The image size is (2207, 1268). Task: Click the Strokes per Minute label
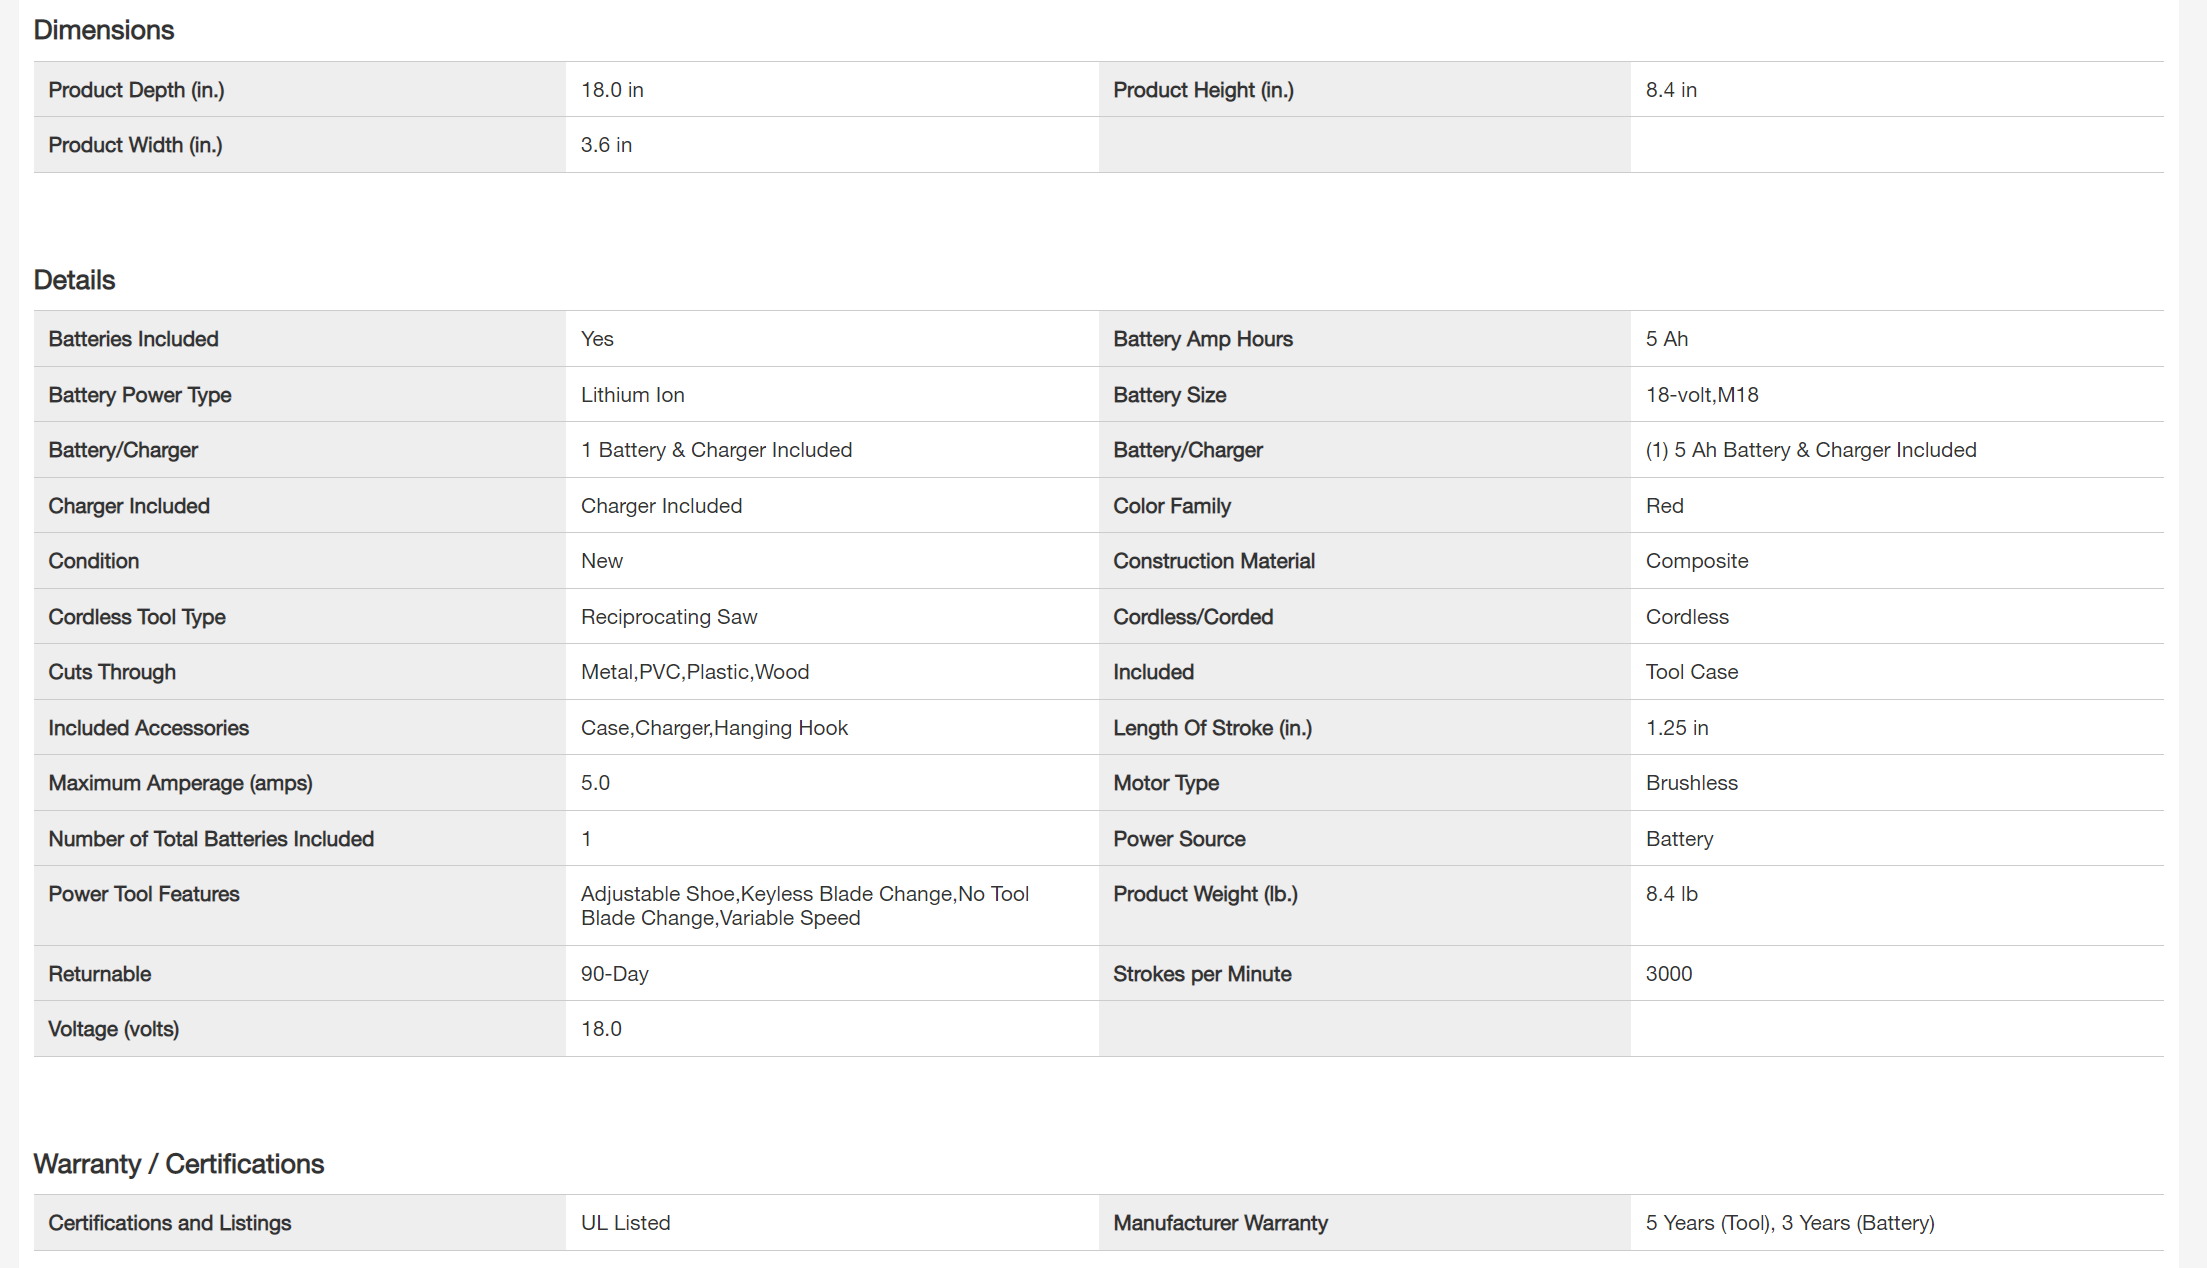coord(1202,974)
